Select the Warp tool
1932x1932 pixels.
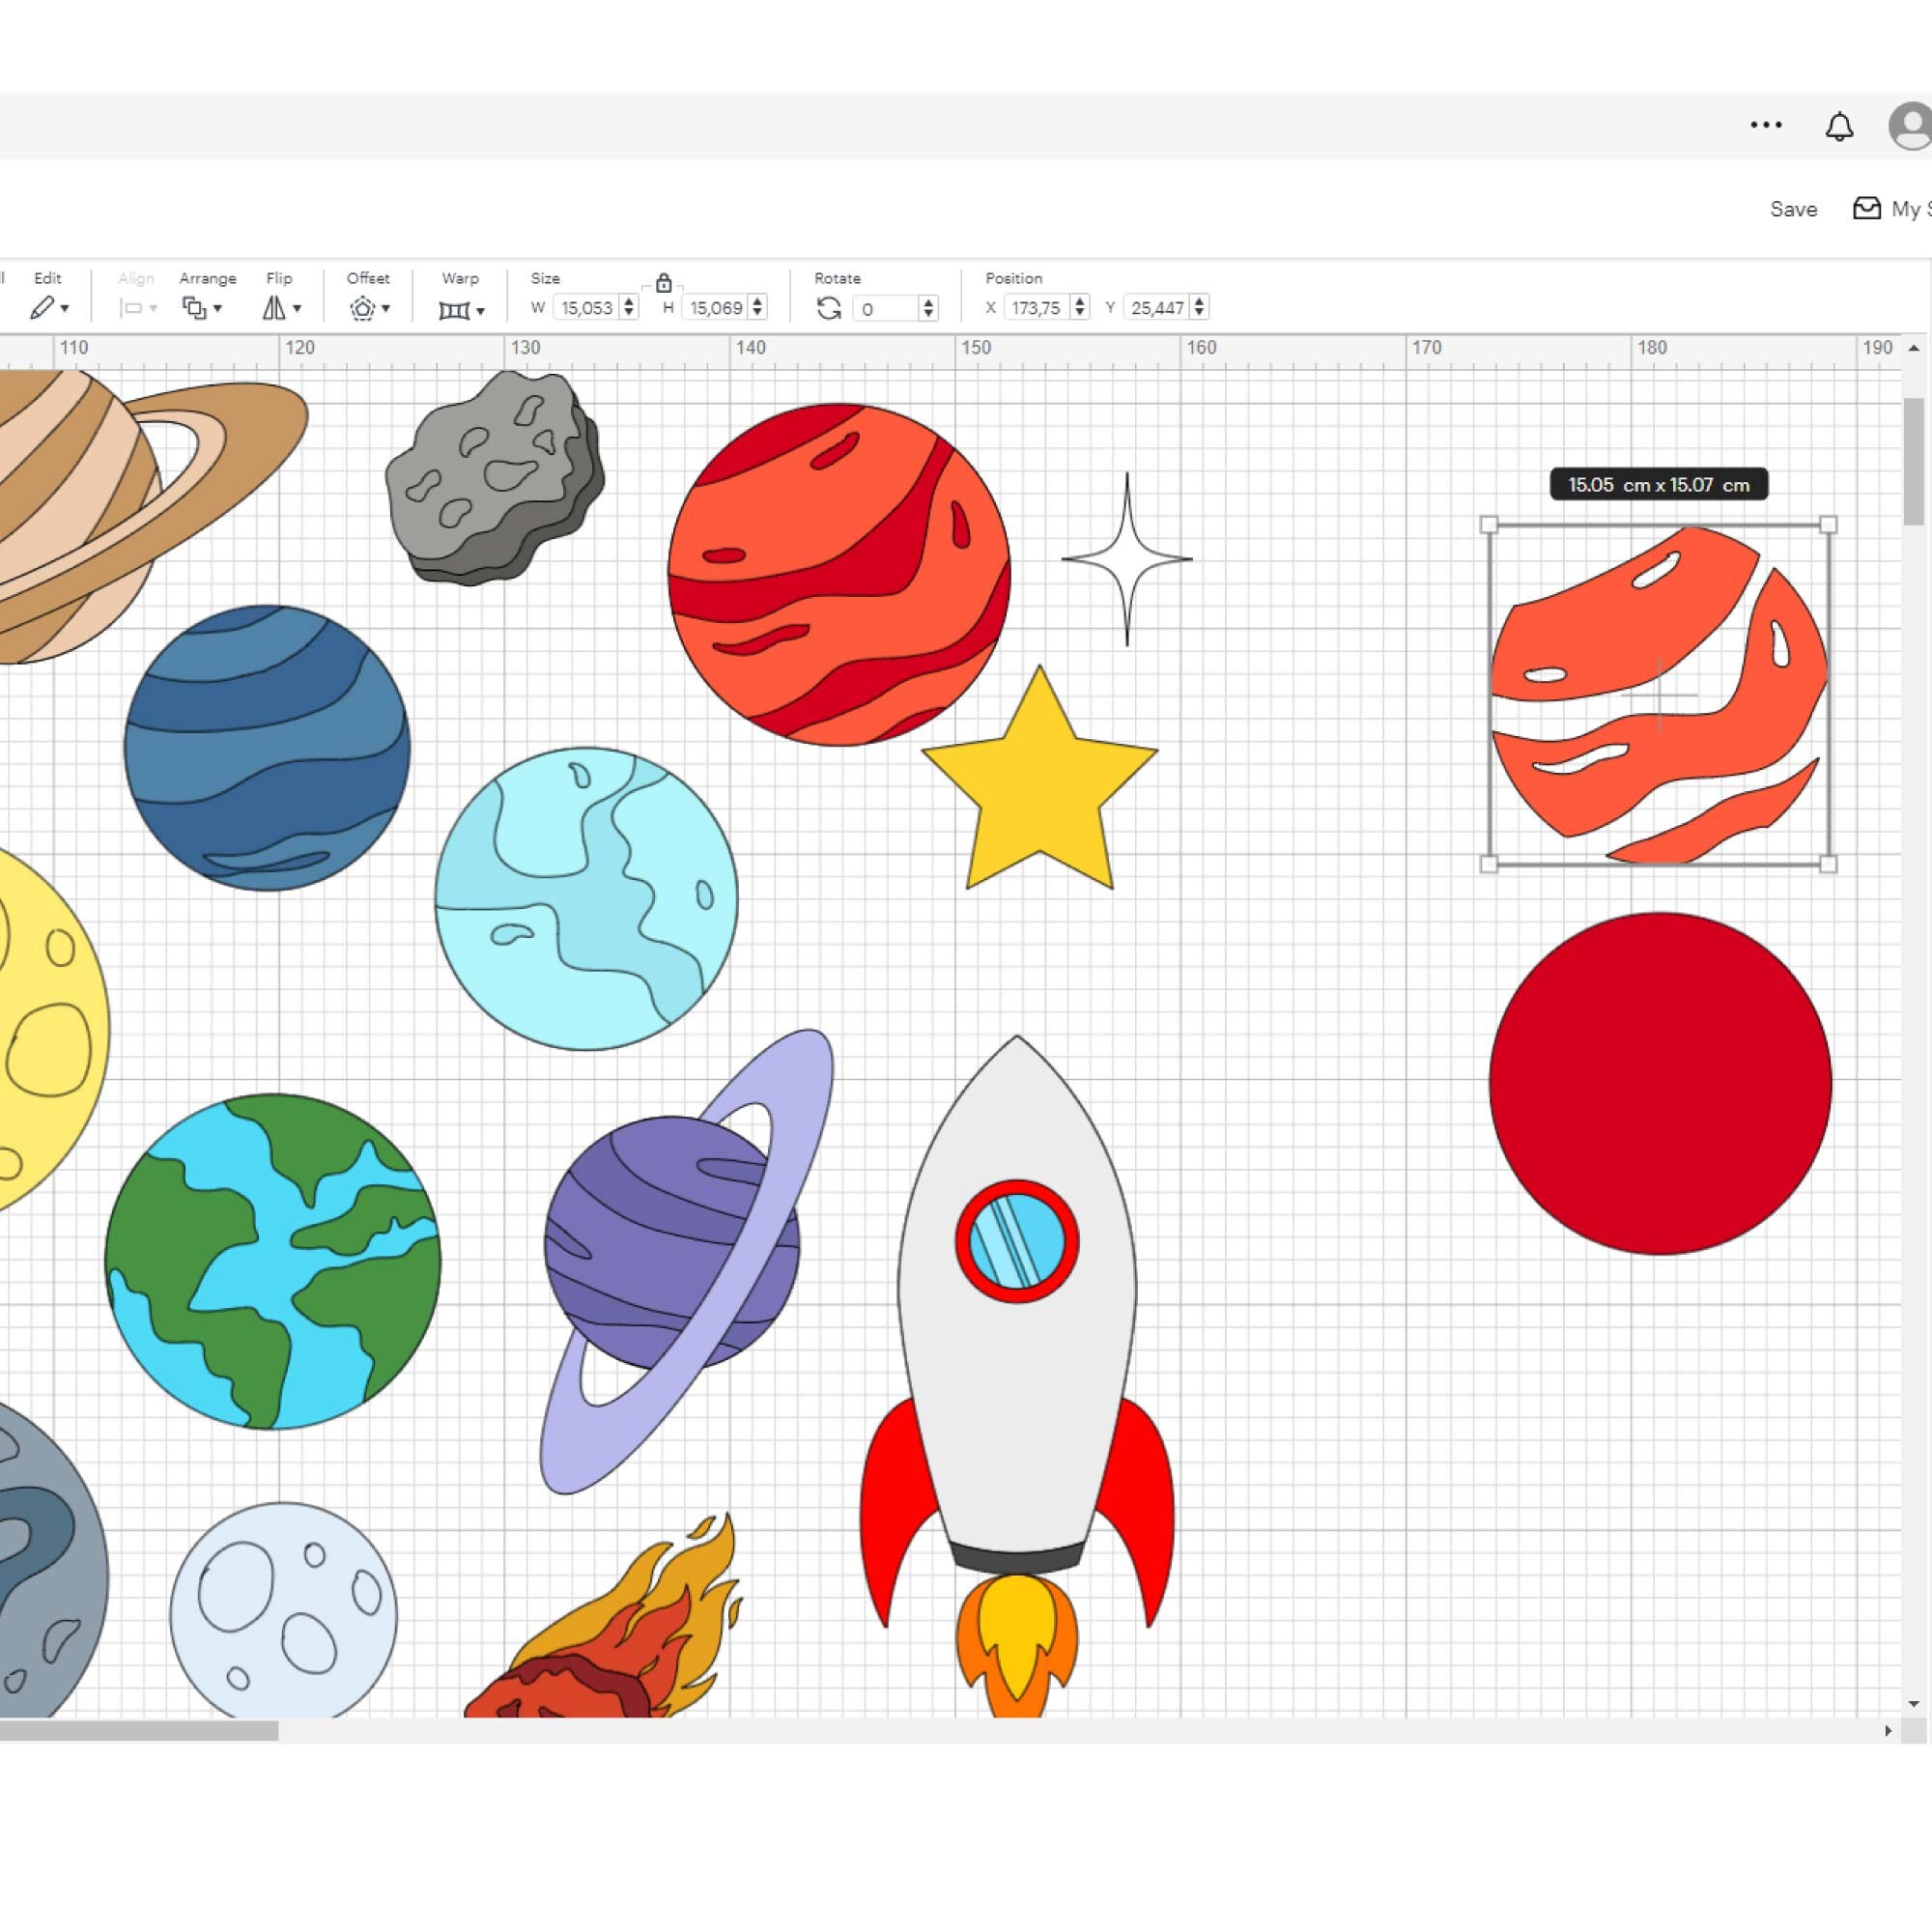click(452, 310)
